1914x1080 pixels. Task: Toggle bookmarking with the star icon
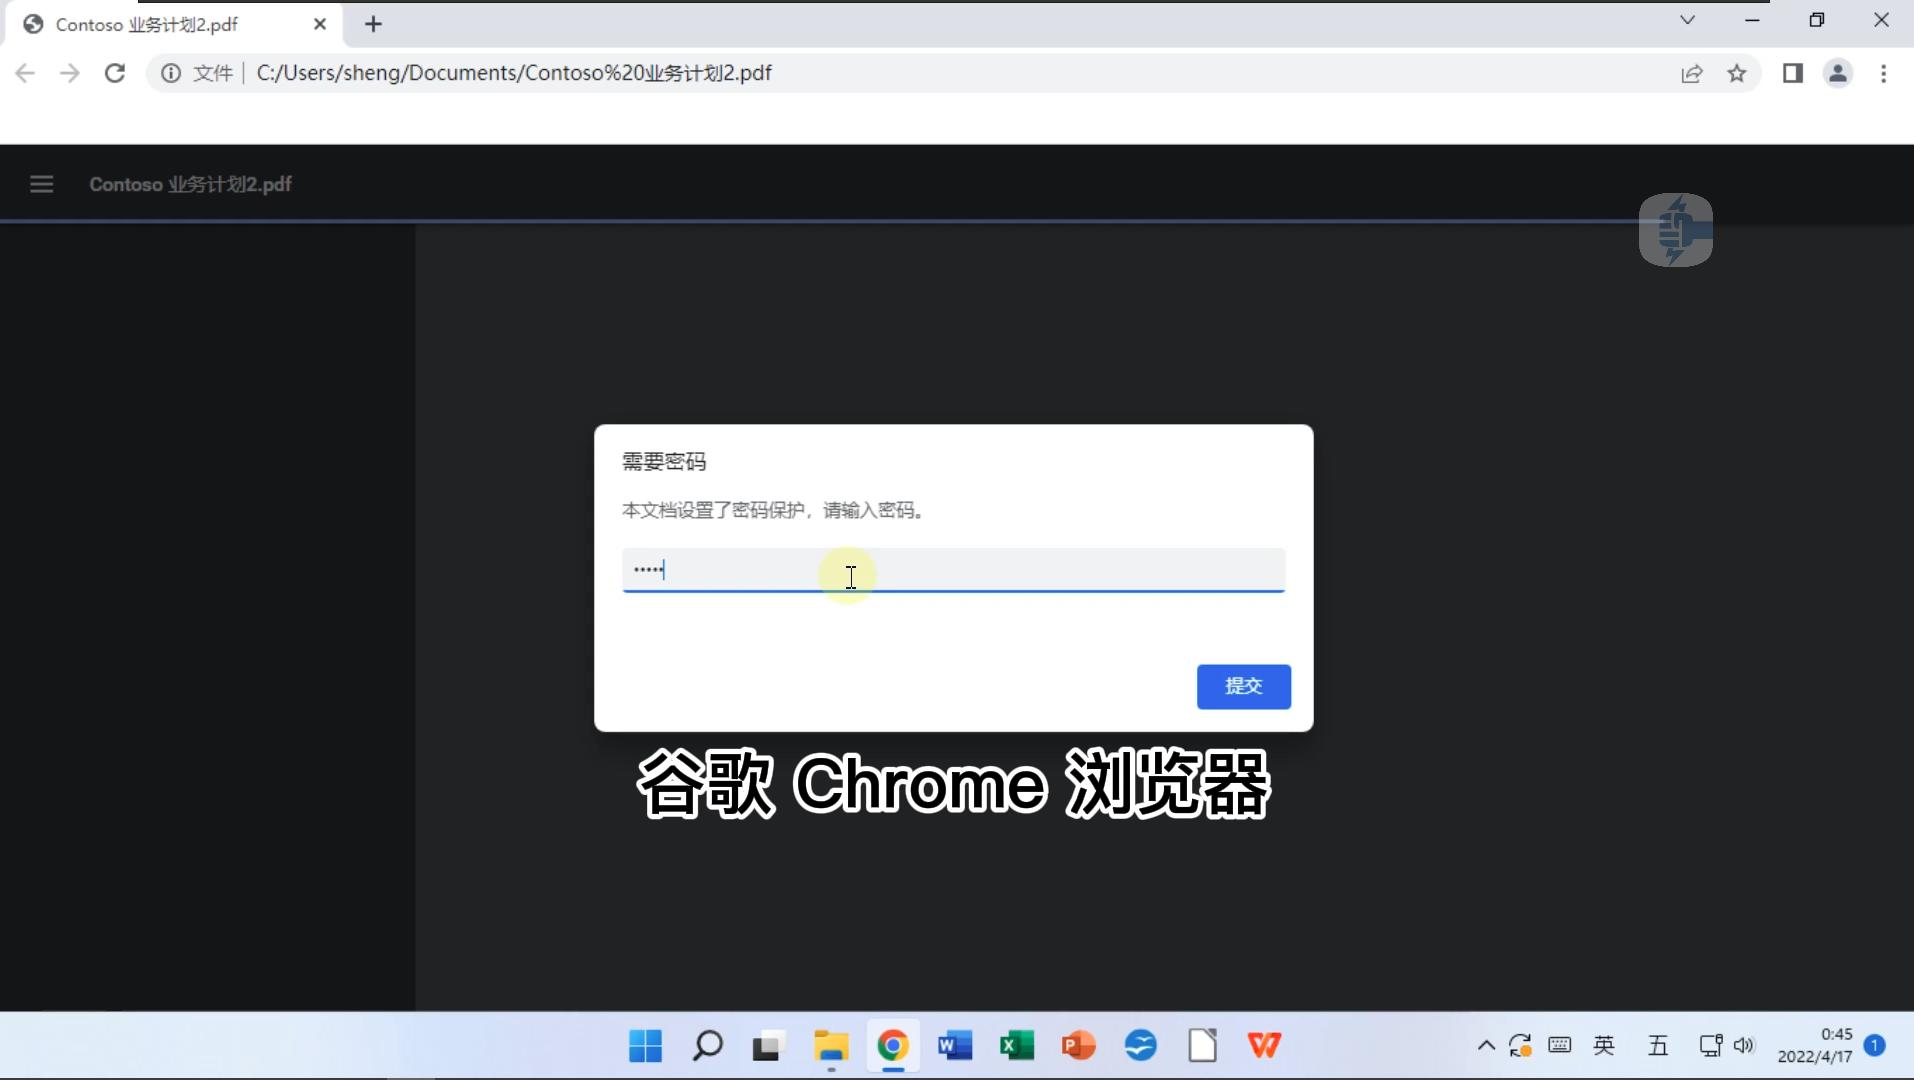pos(1739,73)
